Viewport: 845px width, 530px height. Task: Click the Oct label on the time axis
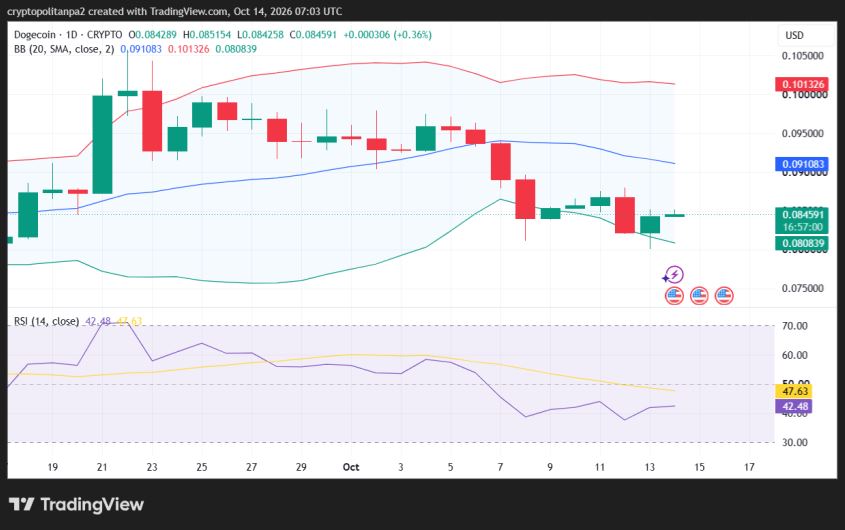[351, 467]
